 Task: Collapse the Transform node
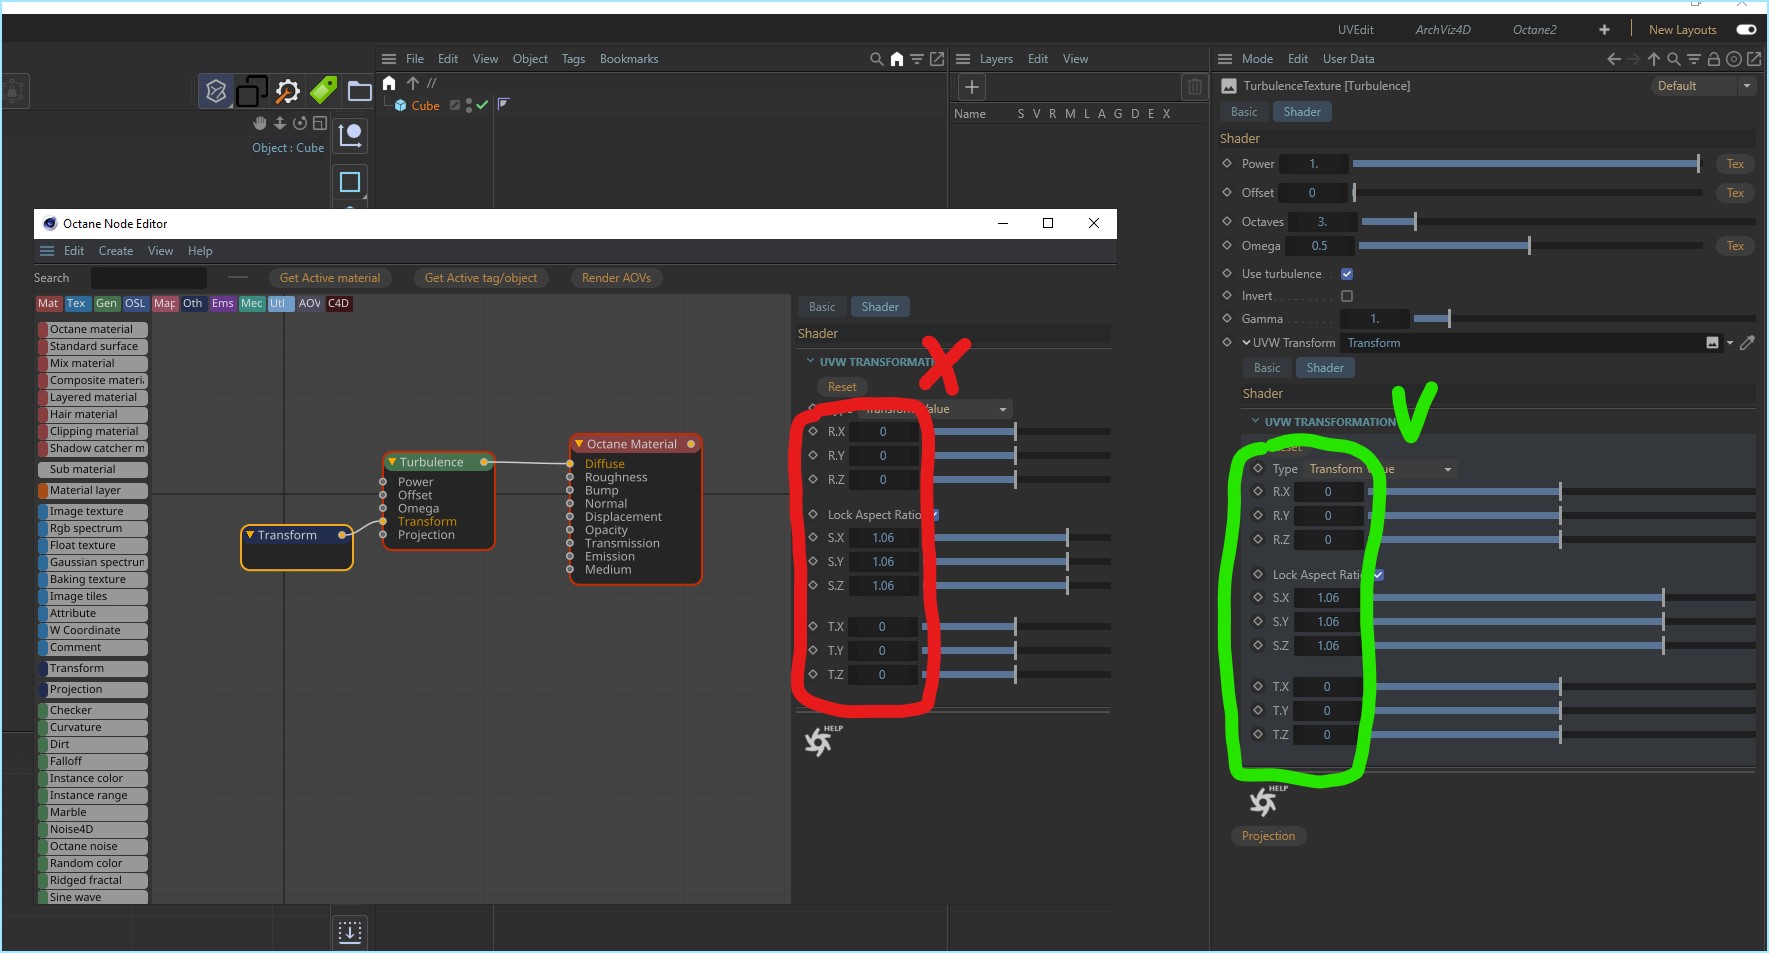(x=250, y=535)
